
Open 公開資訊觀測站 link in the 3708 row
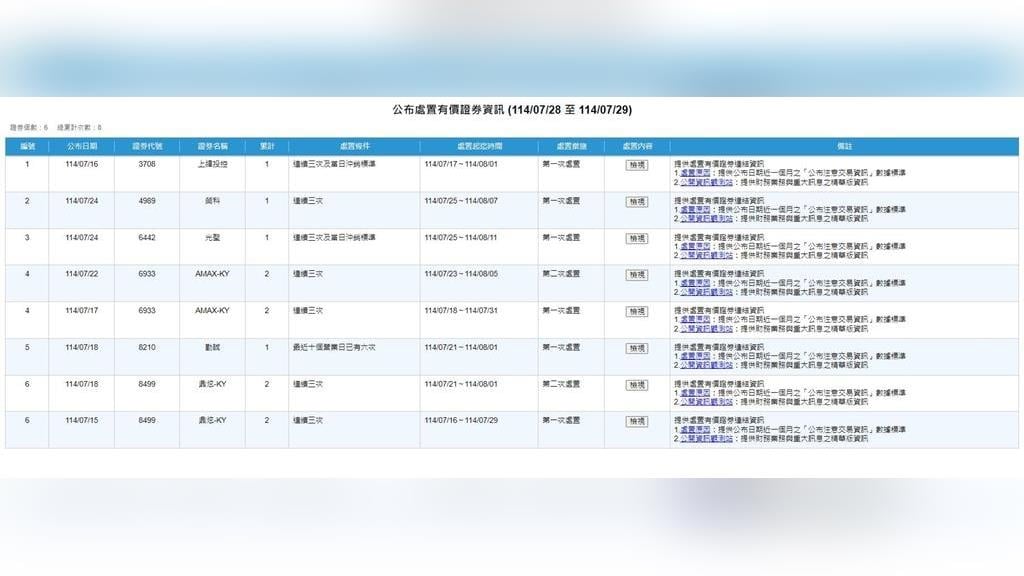click(x=706, y=182)
